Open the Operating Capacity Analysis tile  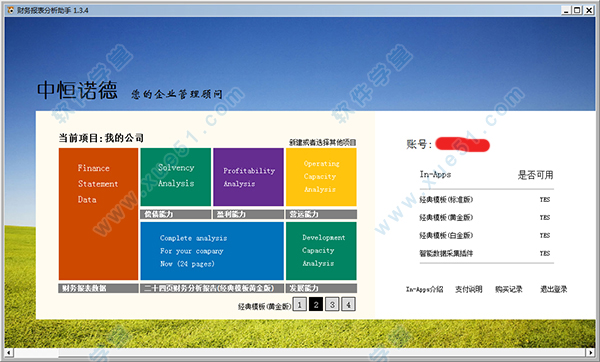pyautogui.click(x=321, y=177)
